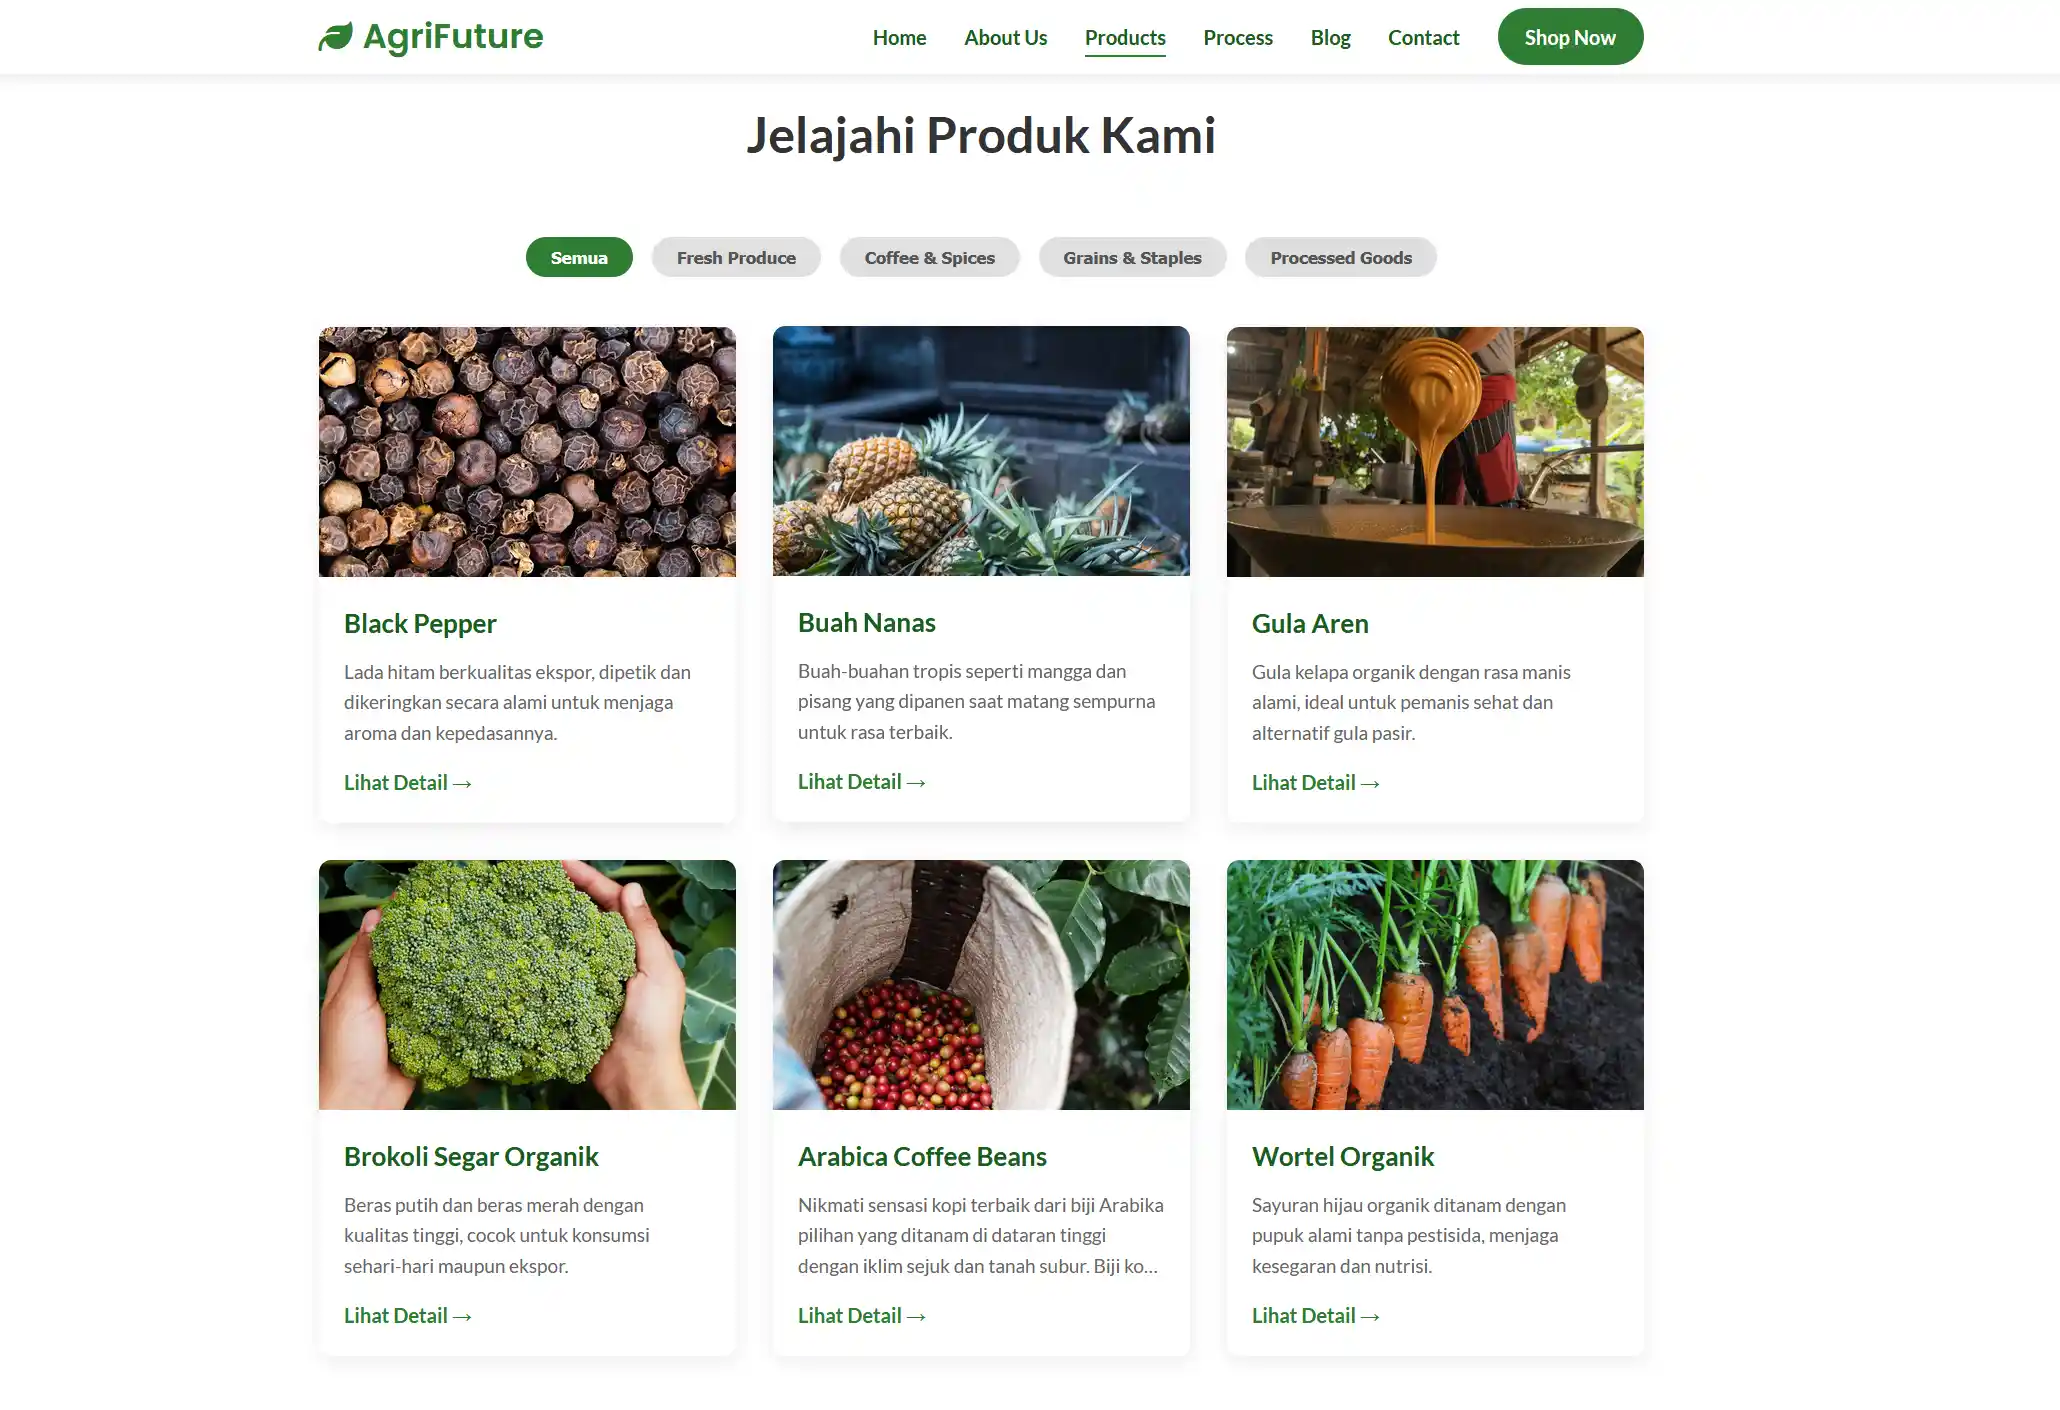Click the Wortel Organik title

(1342, 1157)
